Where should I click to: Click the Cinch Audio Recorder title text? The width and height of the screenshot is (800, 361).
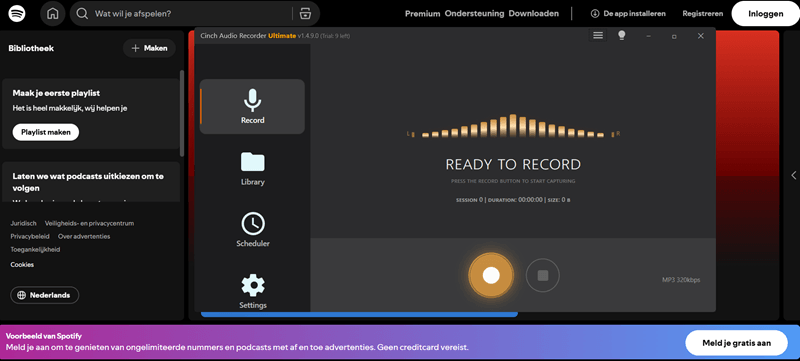(275, 36)
